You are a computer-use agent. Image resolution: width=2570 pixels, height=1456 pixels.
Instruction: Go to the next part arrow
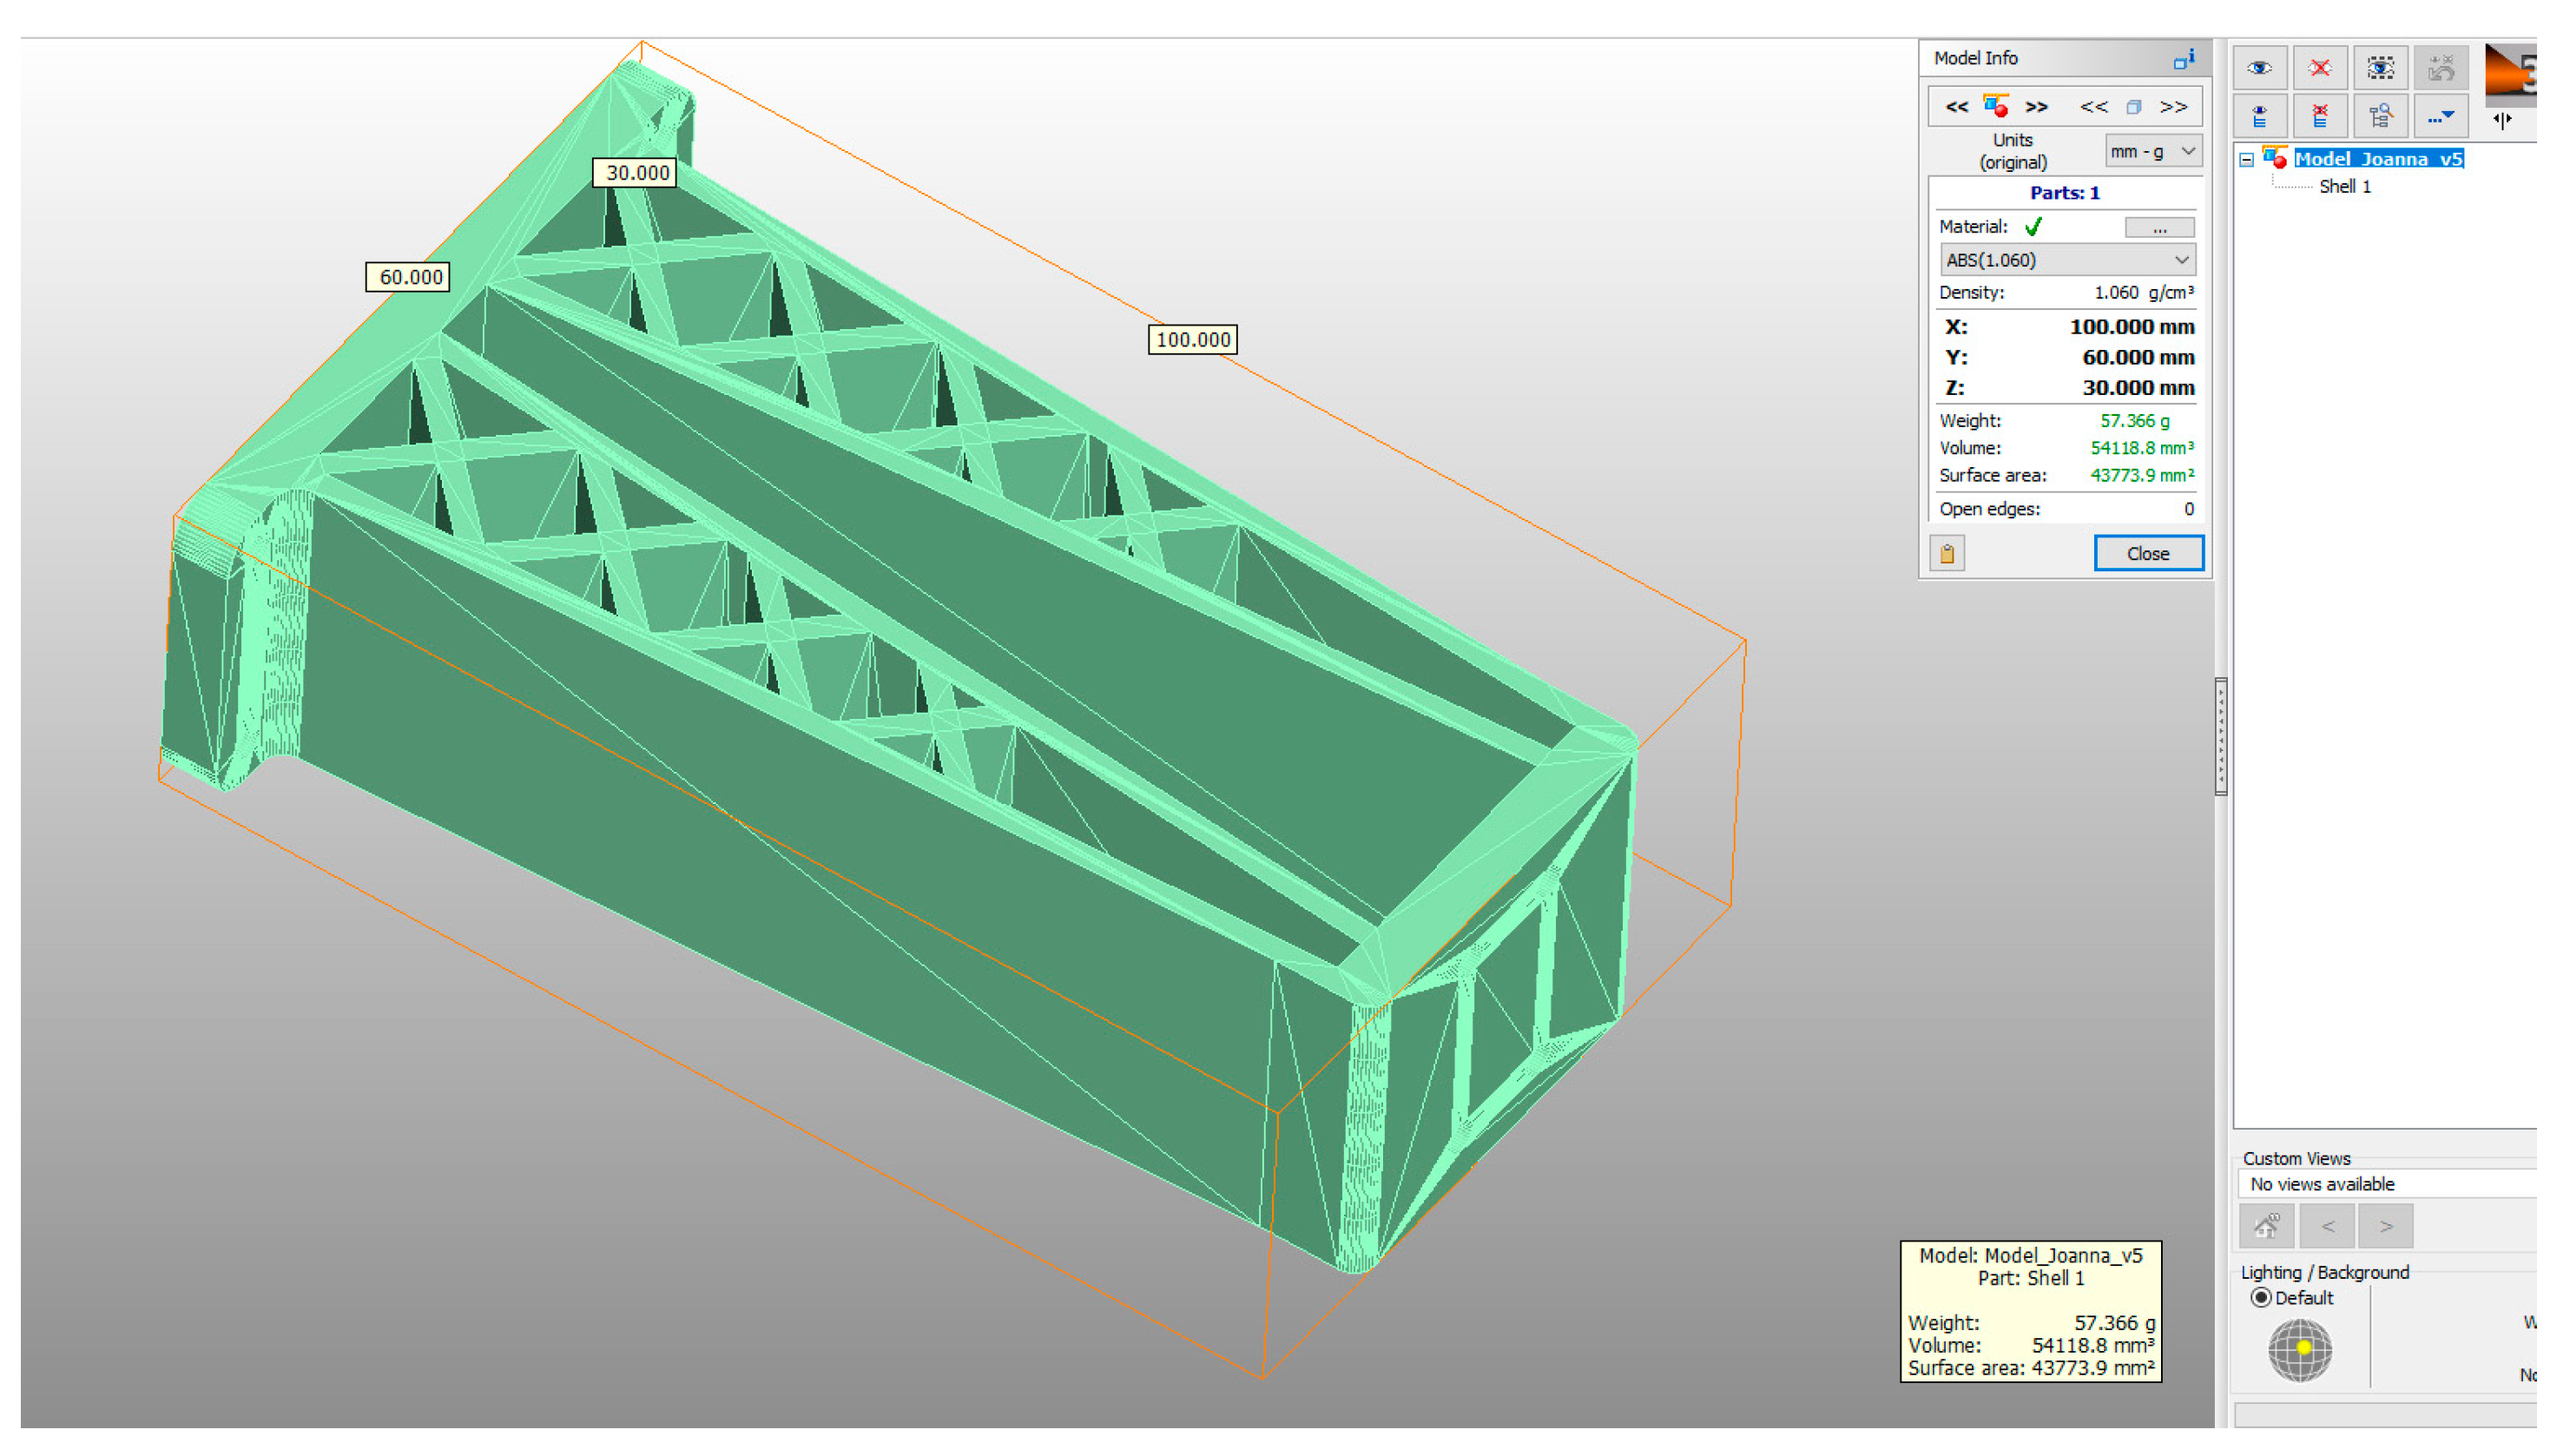pos(2172,107)
